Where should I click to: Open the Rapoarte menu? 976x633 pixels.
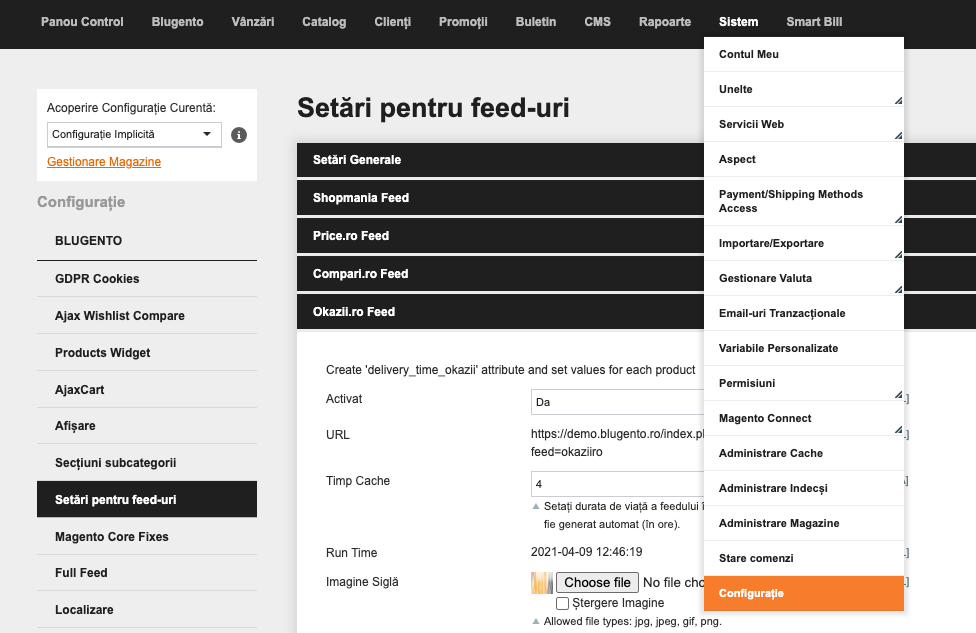[x=665, y=22]
